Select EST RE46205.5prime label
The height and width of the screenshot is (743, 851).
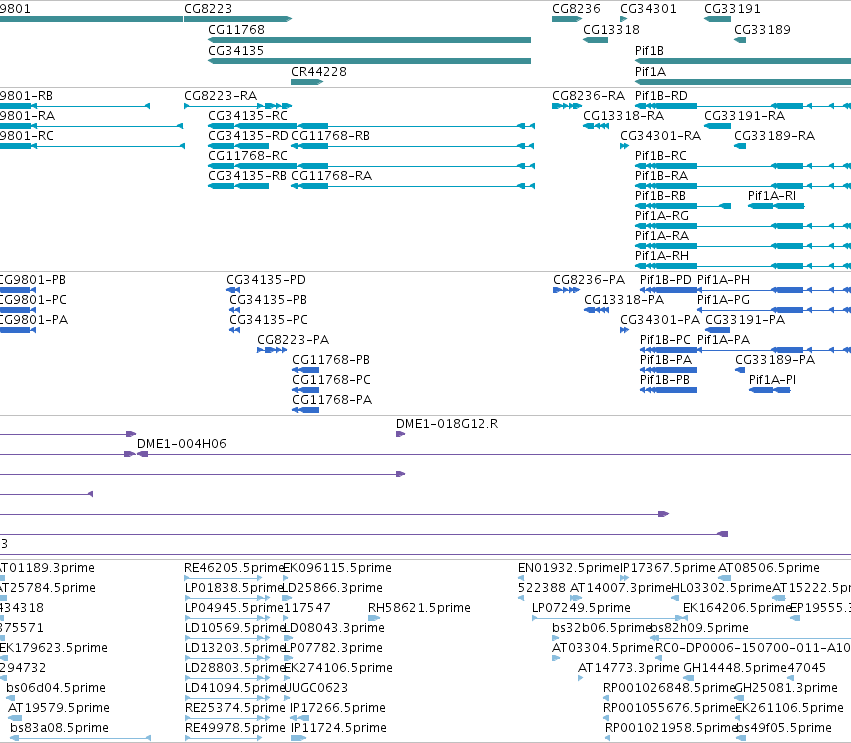(x=234, y=568)
